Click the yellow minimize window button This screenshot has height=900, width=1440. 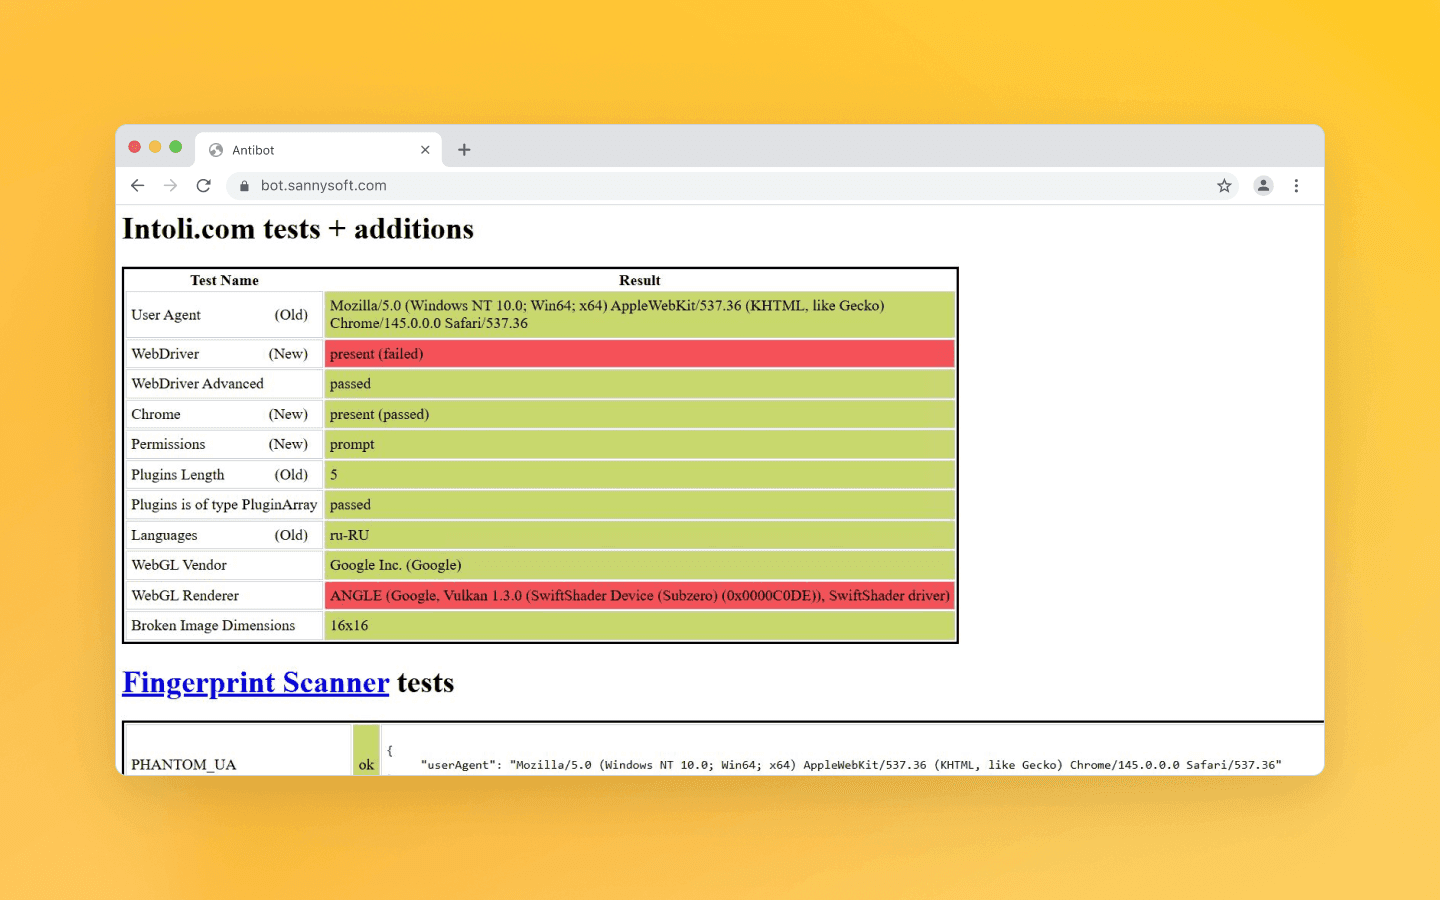(155, 147)
